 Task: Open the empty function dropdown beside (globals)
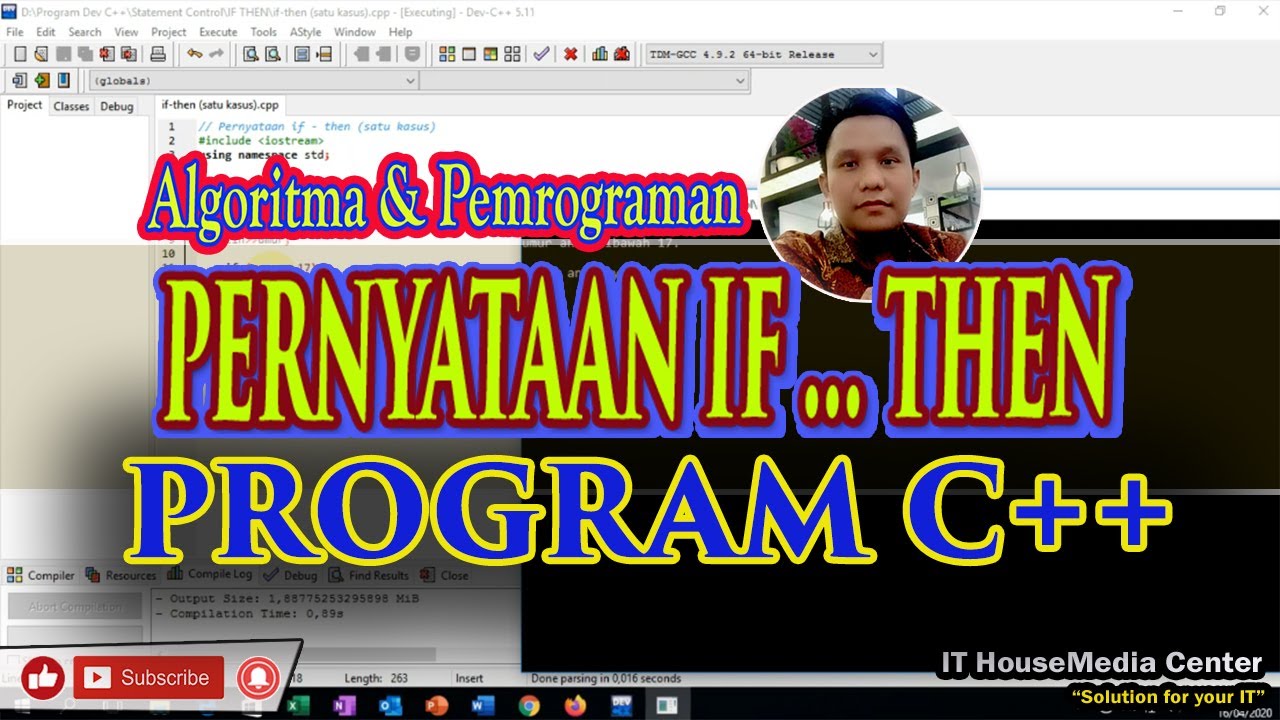pos(584,80)
